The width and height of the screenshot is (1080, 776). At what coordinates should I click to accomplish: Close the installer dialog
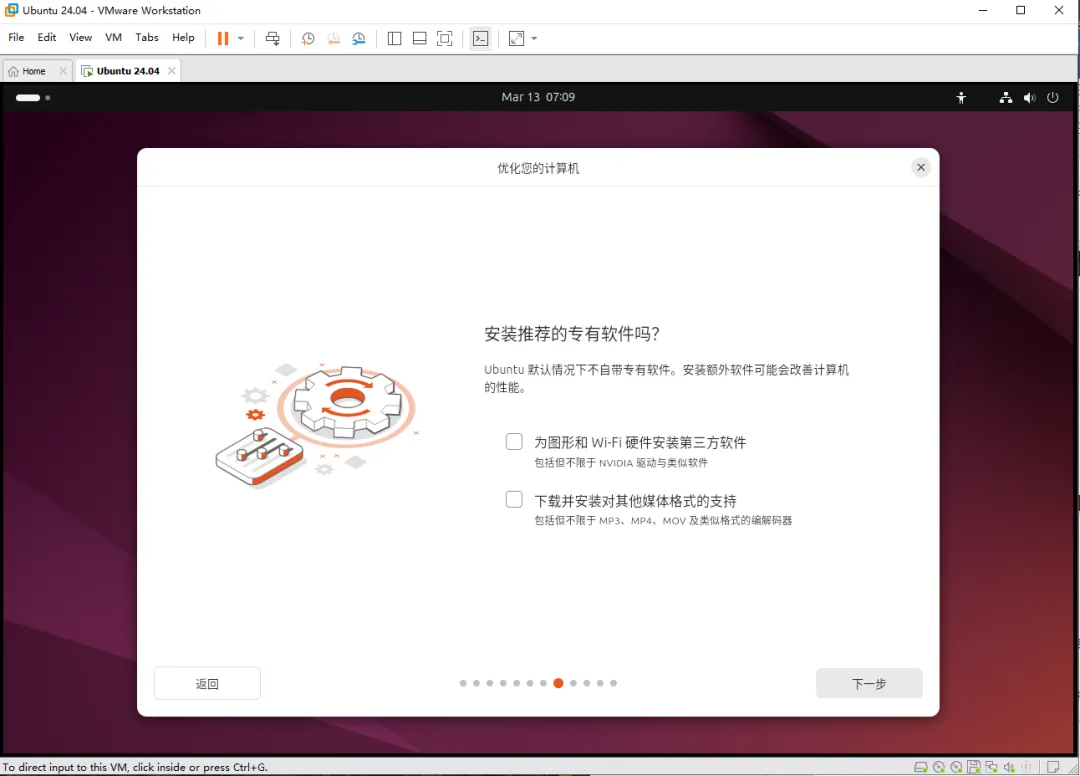point(921,167)
